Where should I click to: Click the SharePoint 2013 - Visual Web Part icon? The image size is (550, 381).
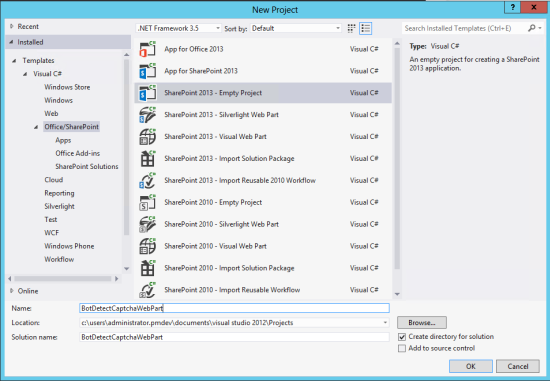pyautogui.click(x=147, y=136)
